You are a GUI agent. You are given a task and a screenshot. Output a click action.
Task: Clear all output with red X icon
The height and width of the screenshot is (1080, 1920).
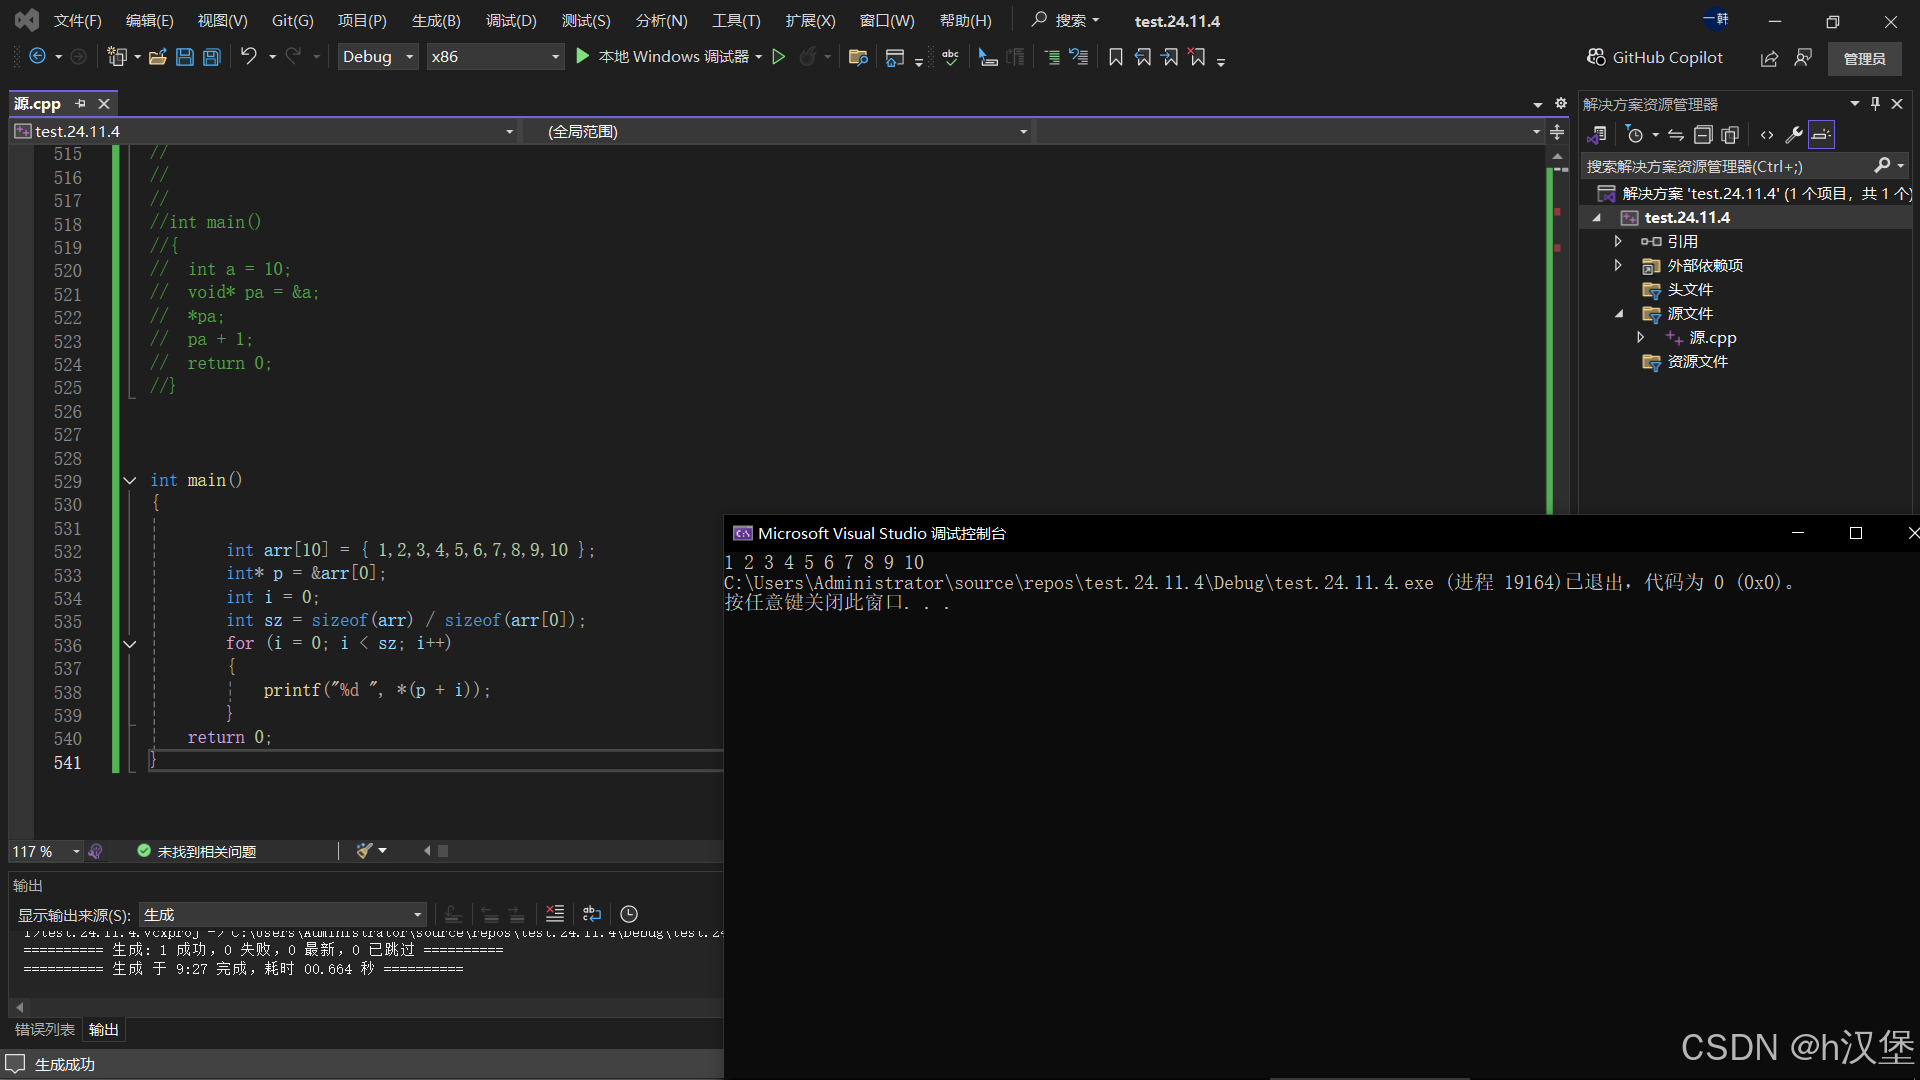[x=554, y=914]
